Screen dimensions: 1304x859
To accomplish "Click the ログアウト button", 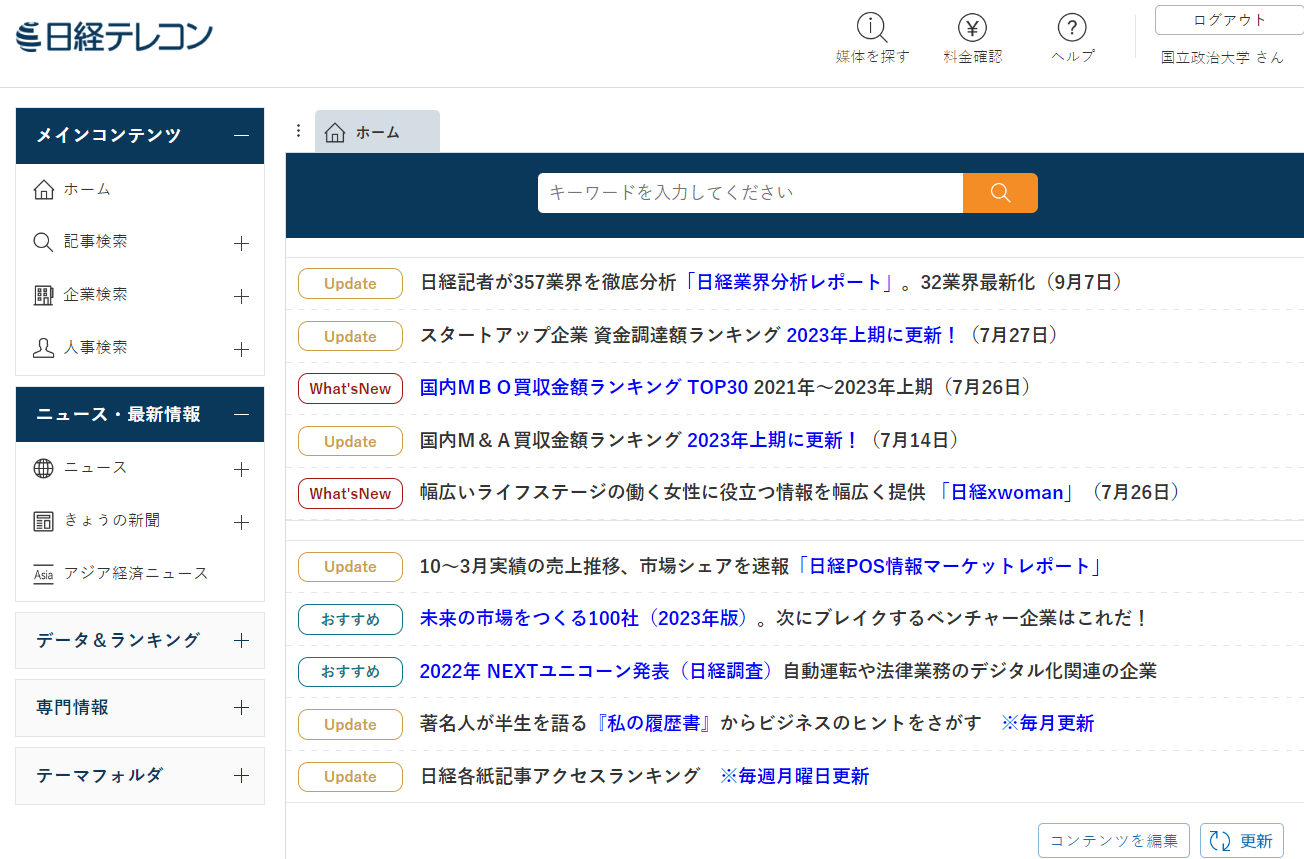I will (x=1229, y=20).
